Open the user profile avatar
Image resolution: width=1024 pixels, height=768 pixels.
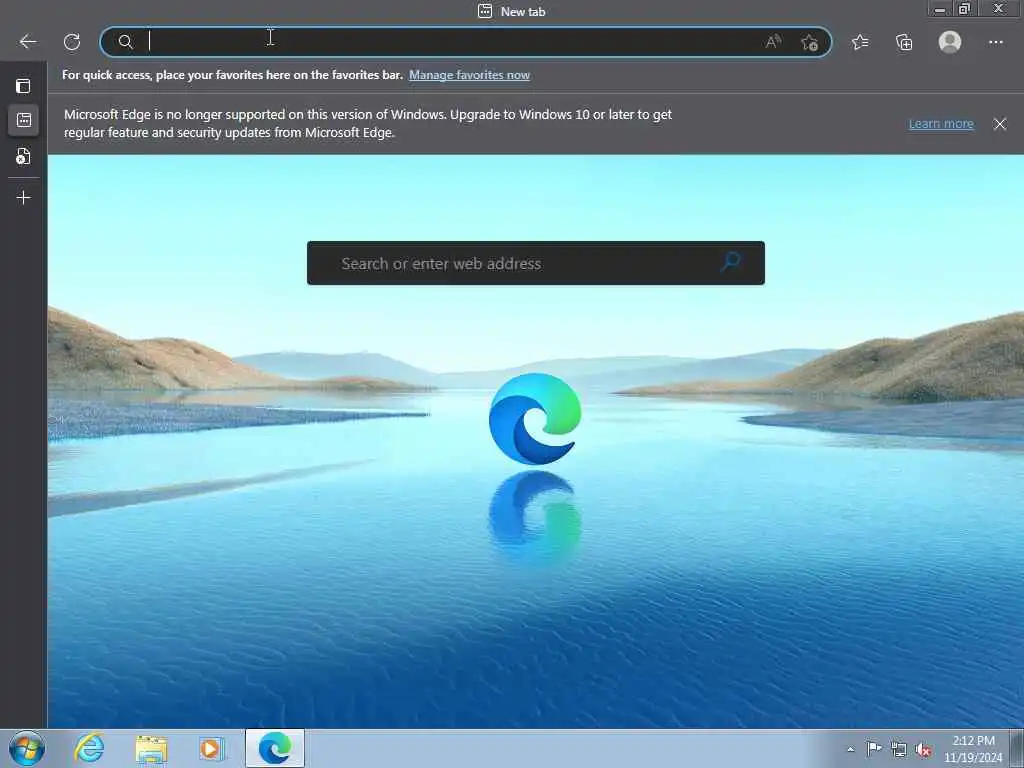pyautogui.click(x=950, y=42)
